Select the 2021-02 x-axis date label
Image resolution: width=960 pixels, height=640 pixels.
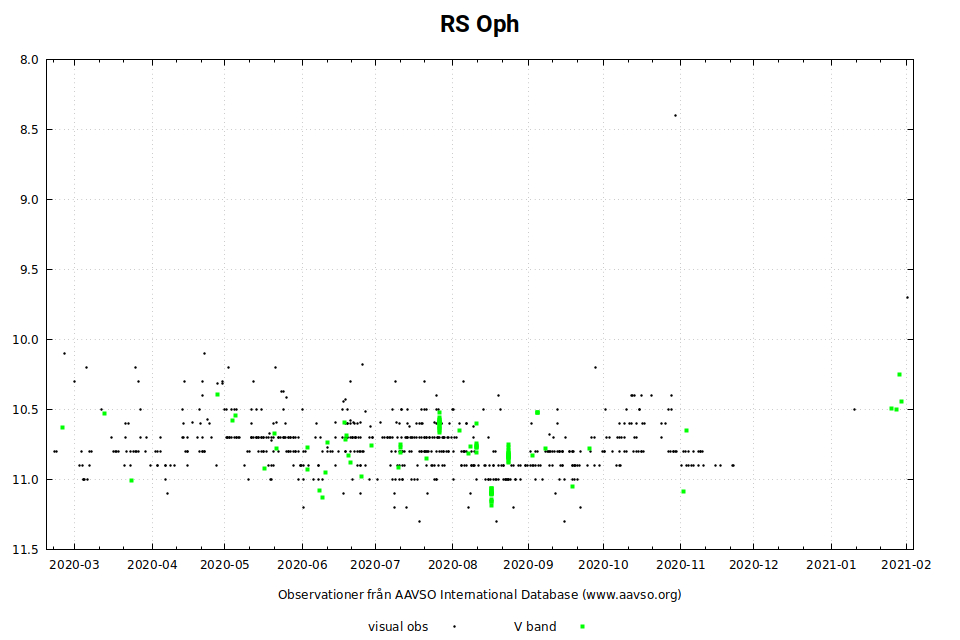tap(906, 565)
